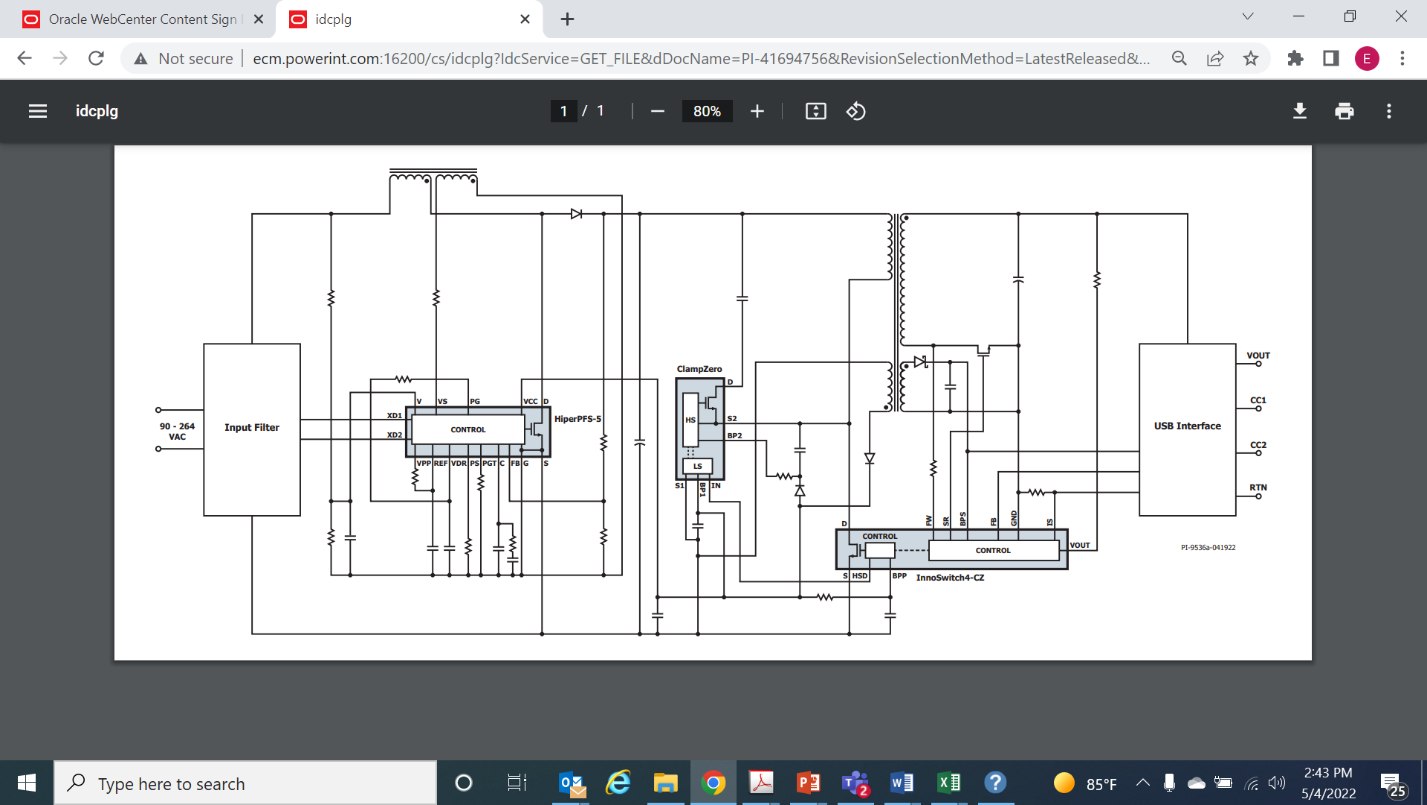Click the page number input box
Screen dimensions: 1427x805
point(564,111)
